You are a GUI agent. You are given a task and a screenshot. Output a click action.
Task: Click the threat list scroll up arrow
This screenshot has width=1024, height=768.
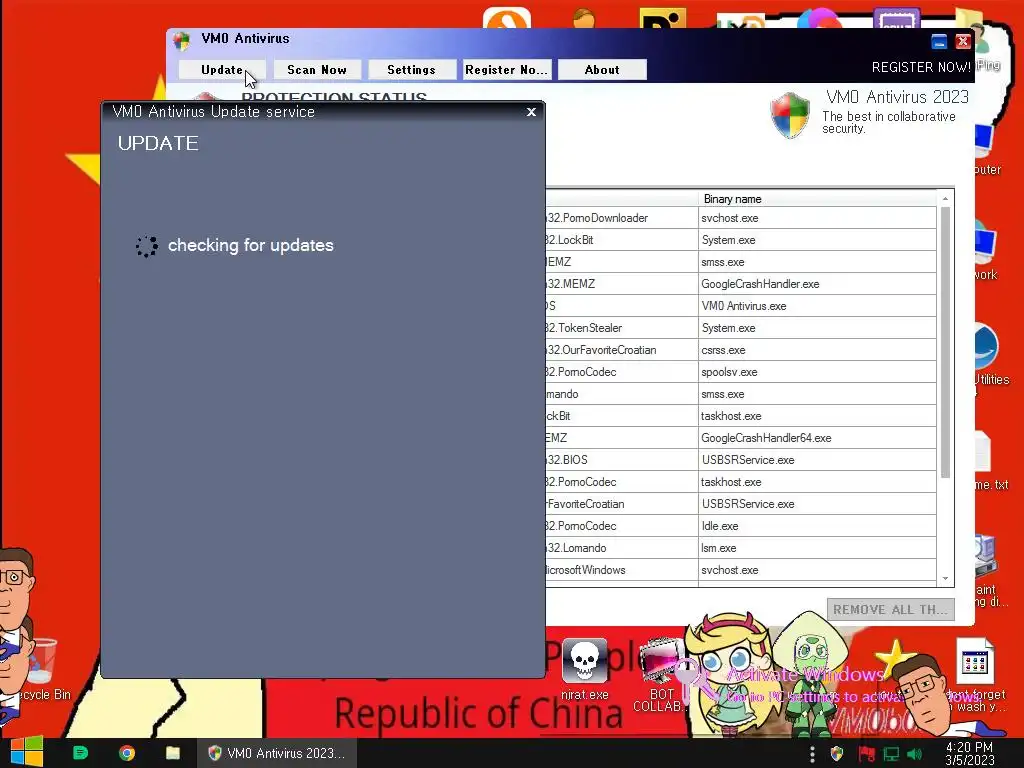point(945,198)
